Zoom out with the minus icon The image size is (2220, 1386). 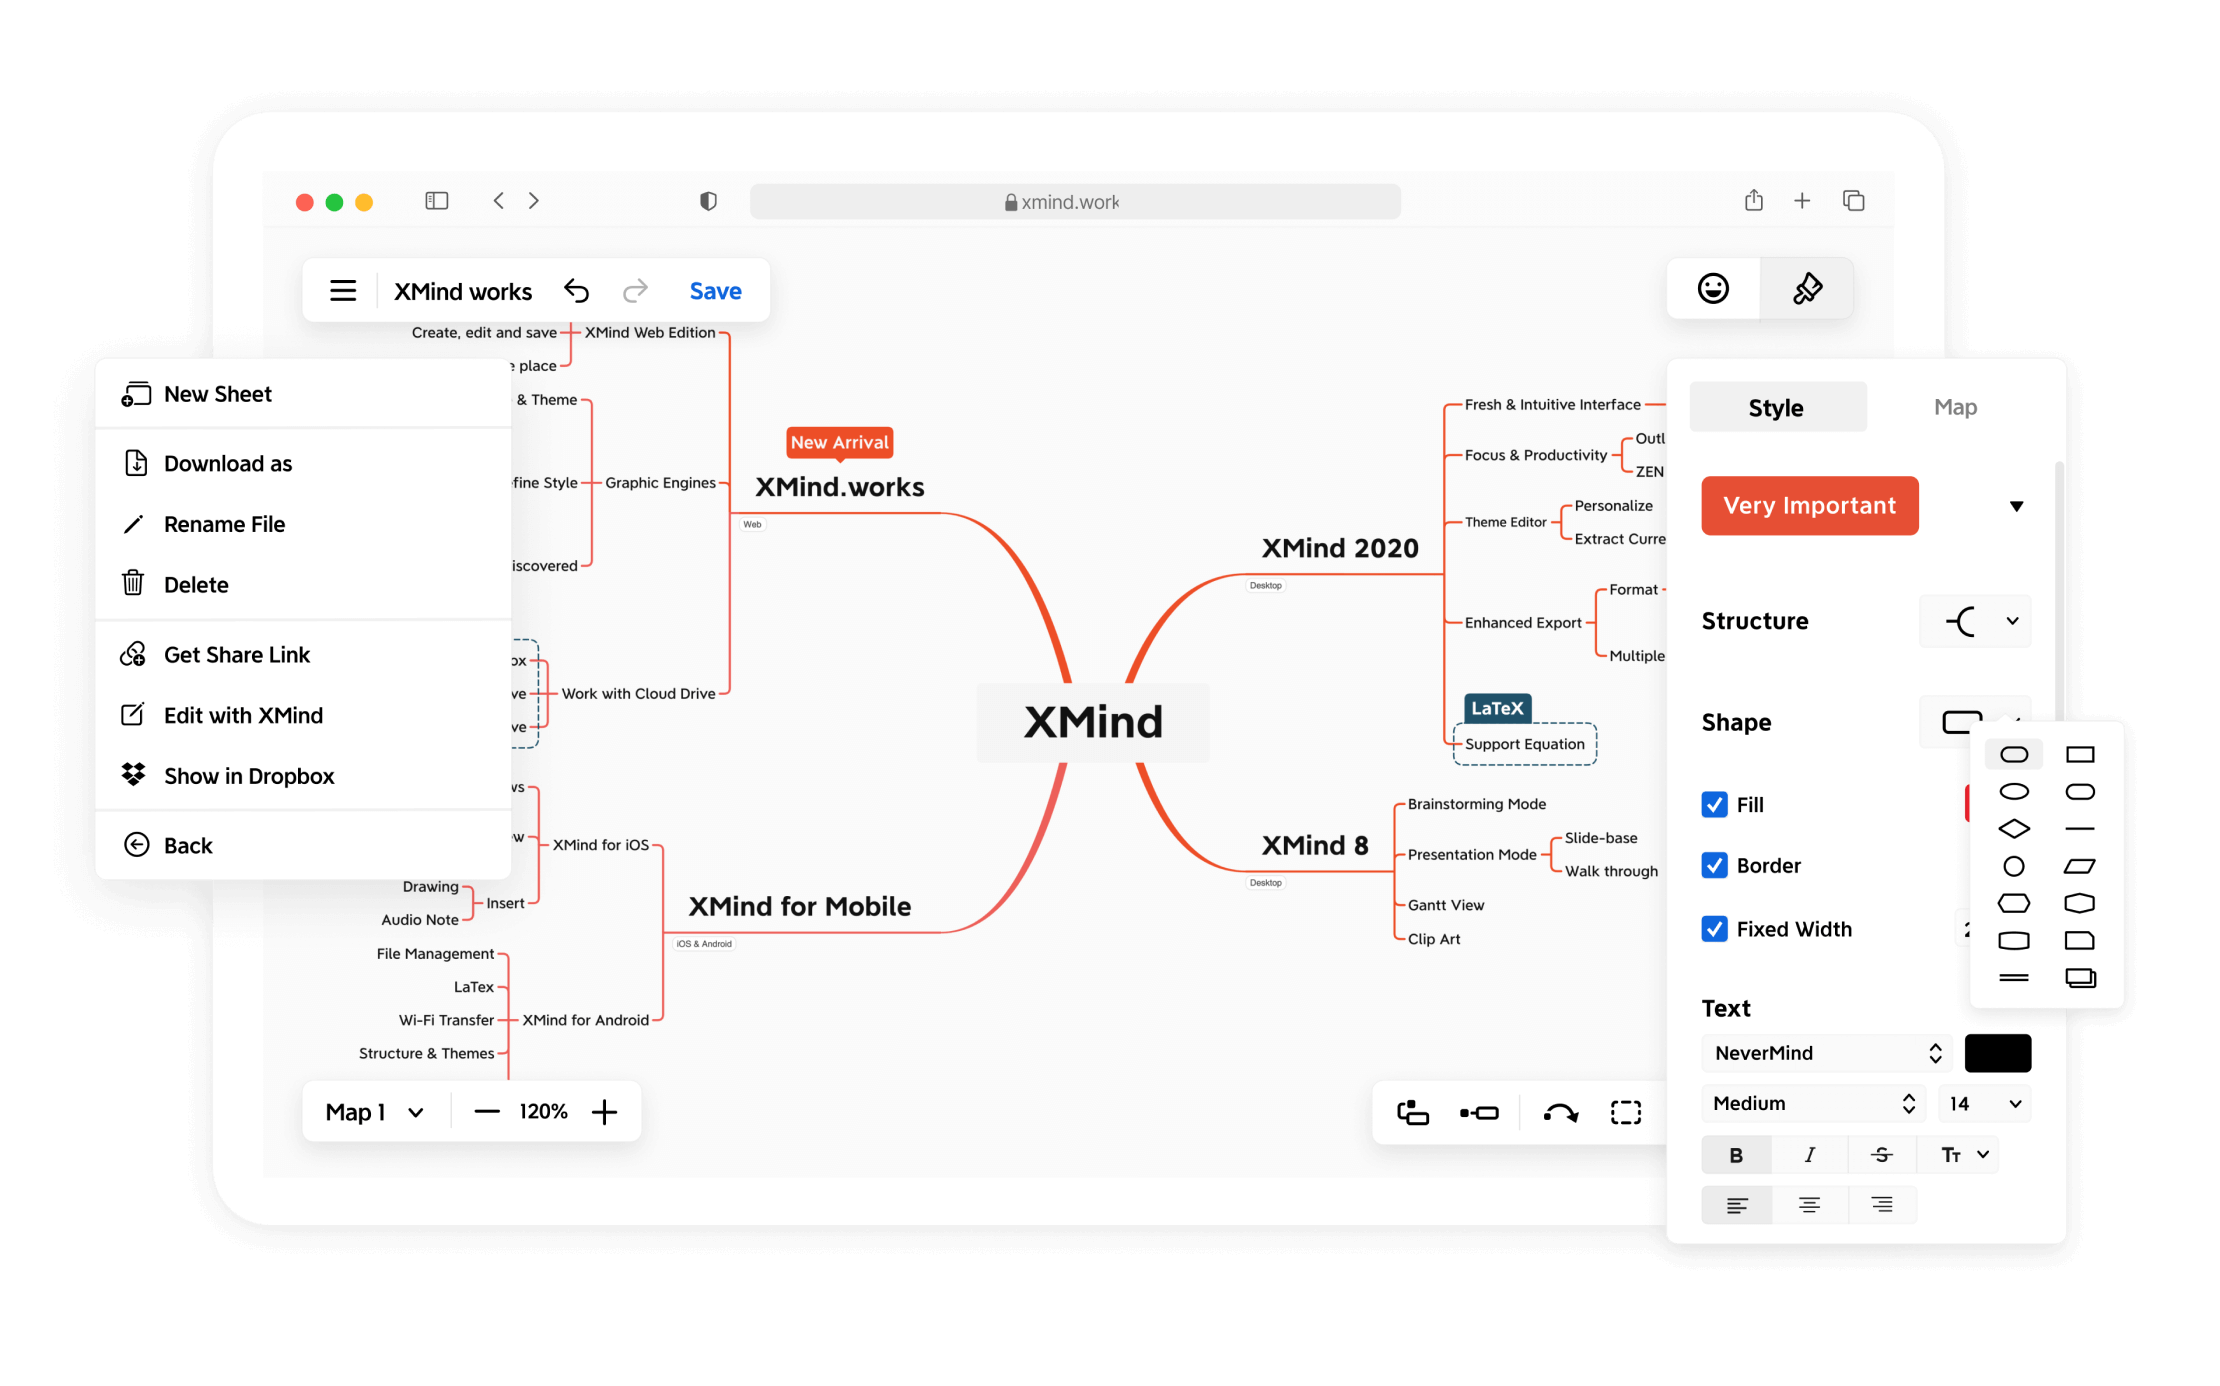[487, 1111]
